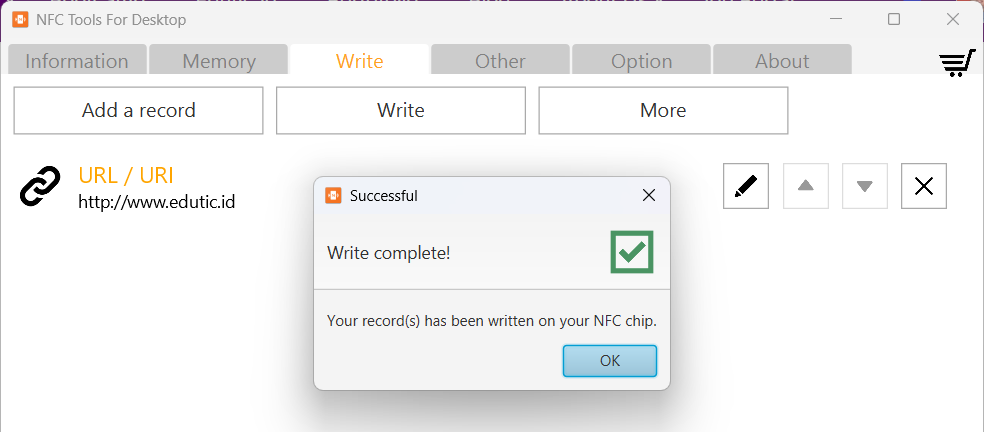Open the More button options

point(663,111)
